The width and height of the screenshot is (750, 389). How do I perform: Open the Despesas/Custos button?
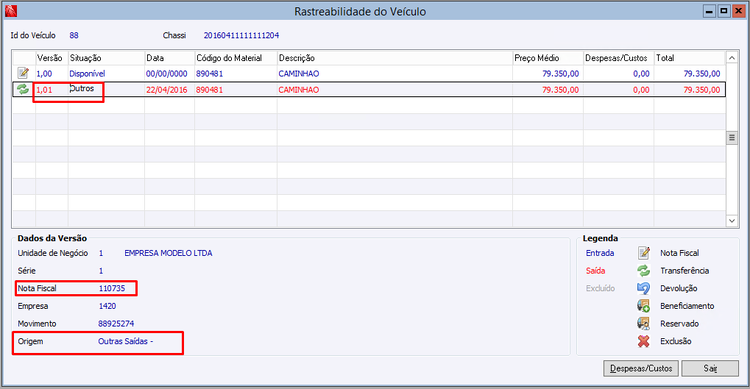tap(641, 368)
